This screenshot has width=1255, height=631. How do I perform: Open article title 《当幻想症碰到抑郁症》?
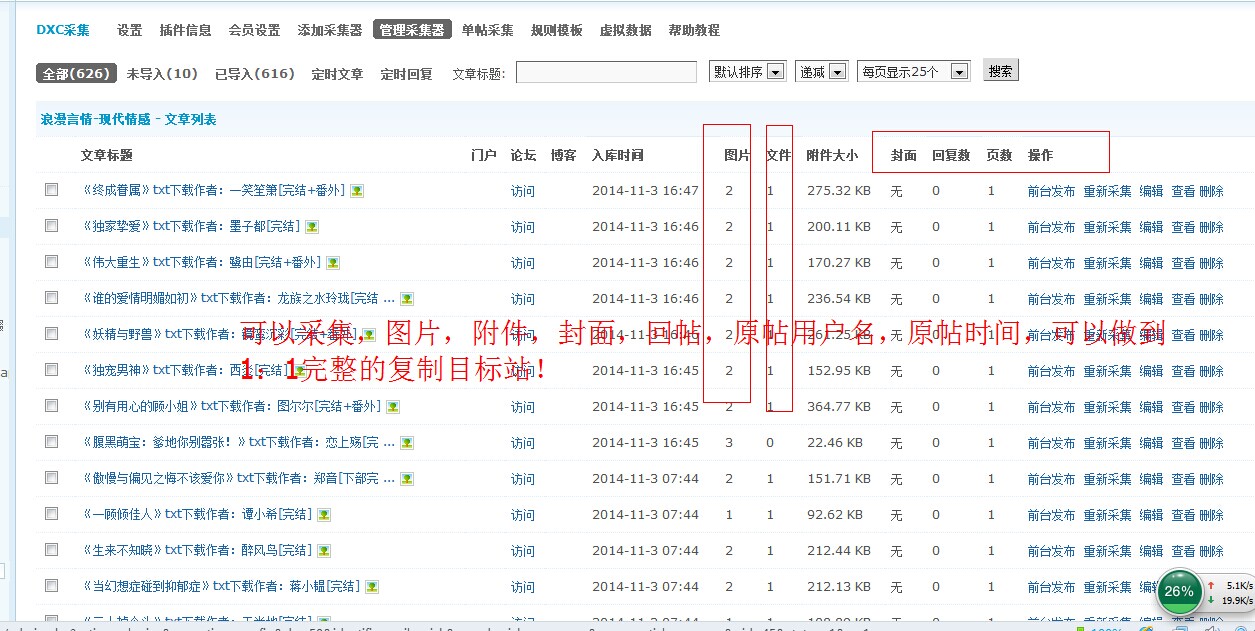click(x=220, y=587)
